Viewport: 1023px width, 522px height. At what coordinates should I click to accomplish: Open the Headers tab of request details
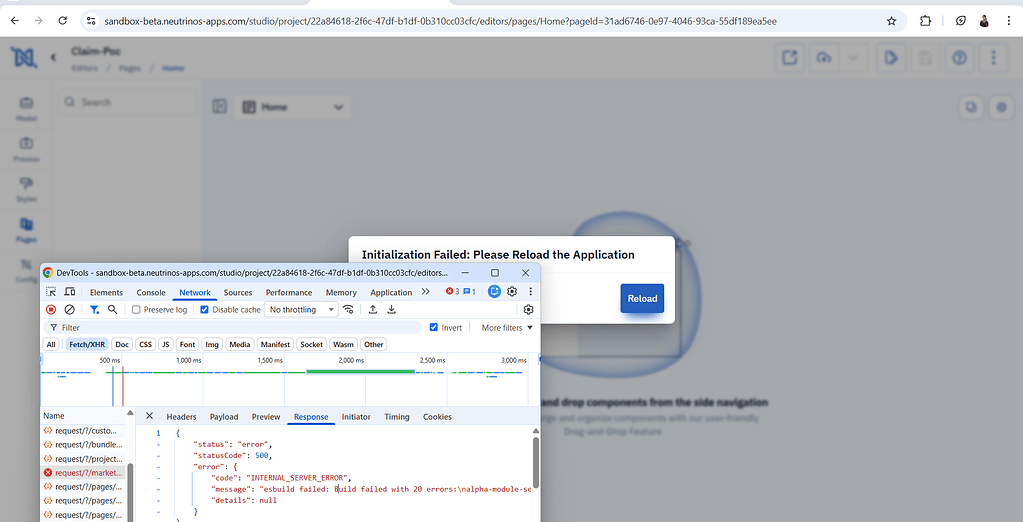(181, 417)
